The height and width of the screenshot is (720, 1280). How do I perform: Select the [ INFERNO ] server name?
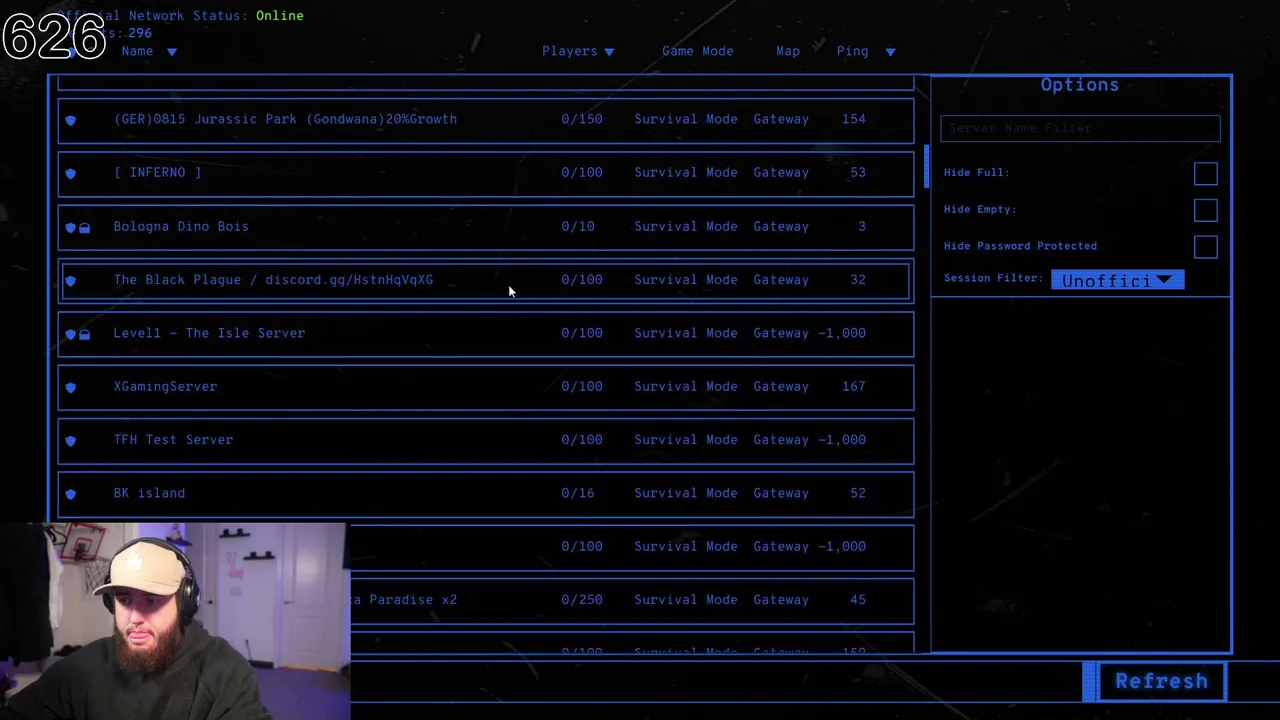tap(157, 172)
